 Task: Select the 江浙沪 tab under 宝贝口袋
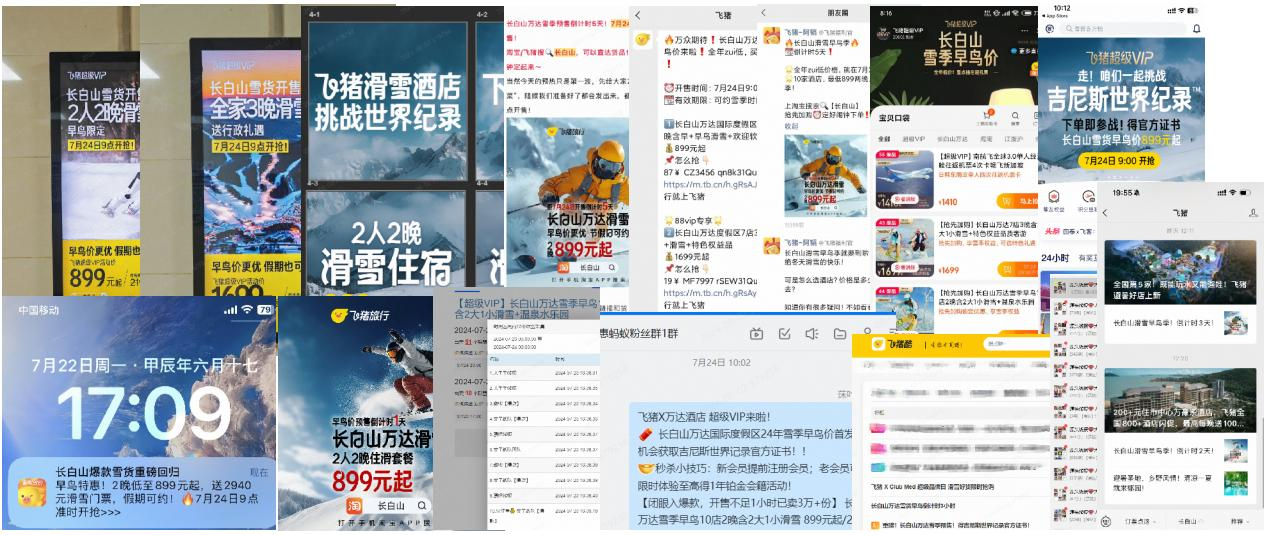[x=1014, y=139]
